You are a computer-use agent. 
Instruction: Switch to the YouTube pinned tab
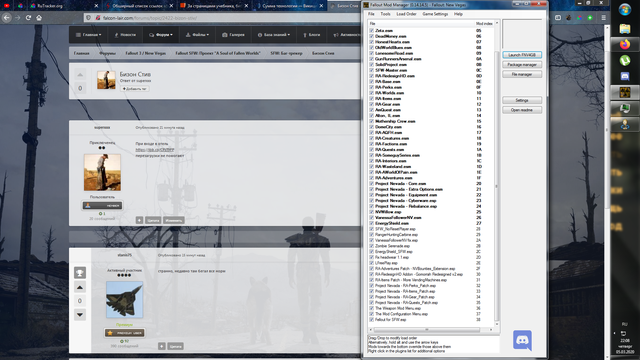pos(7,6)
